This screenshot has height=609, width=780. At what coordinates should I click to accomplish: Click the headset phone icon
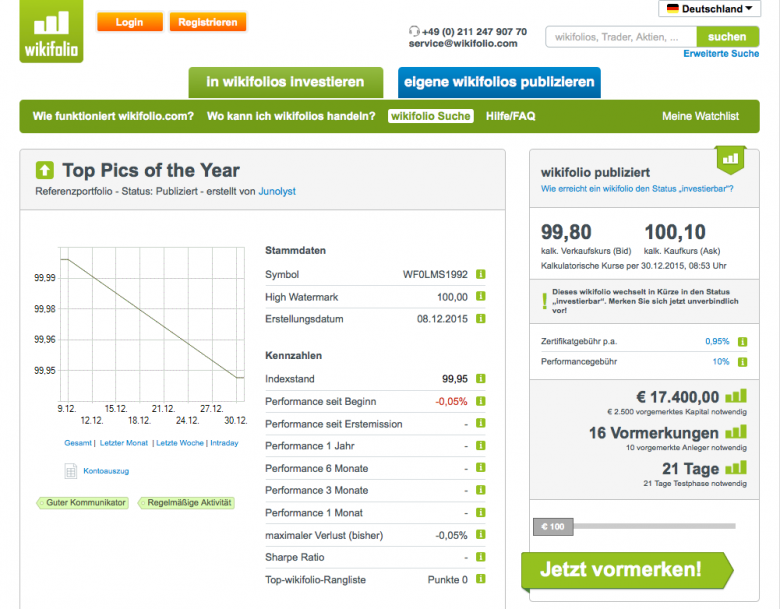[x=414, y=31]
